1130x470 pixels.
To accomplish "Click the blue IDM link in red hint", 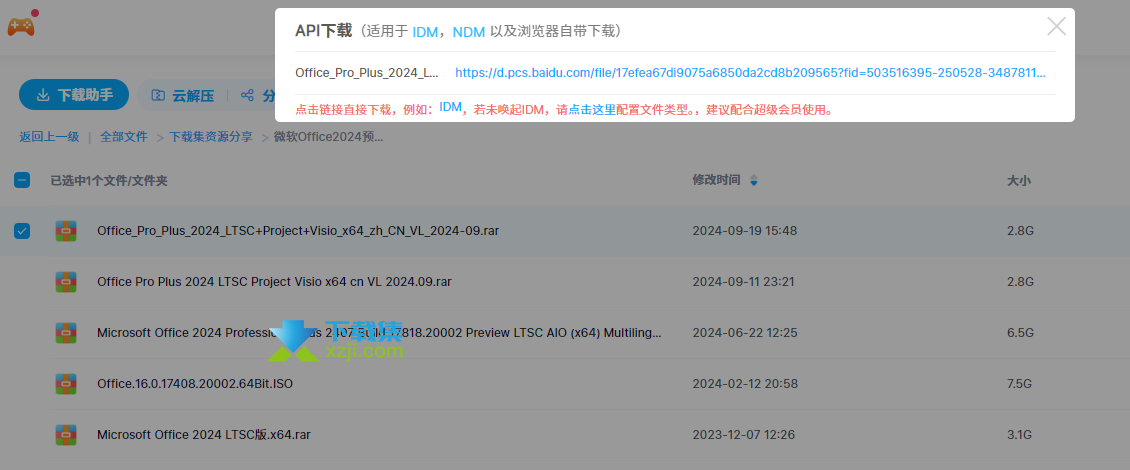I will [x=450, y=107].
